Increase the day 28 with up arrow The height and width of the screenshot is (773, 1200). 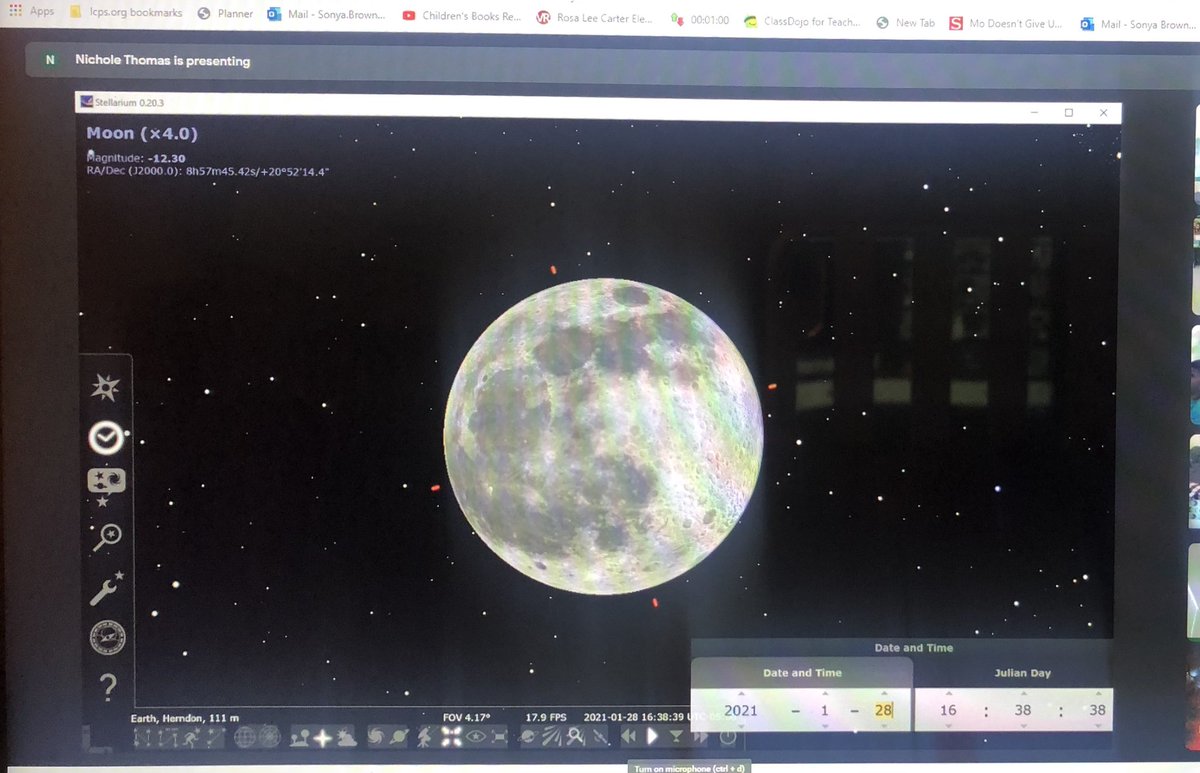(883, 693)
